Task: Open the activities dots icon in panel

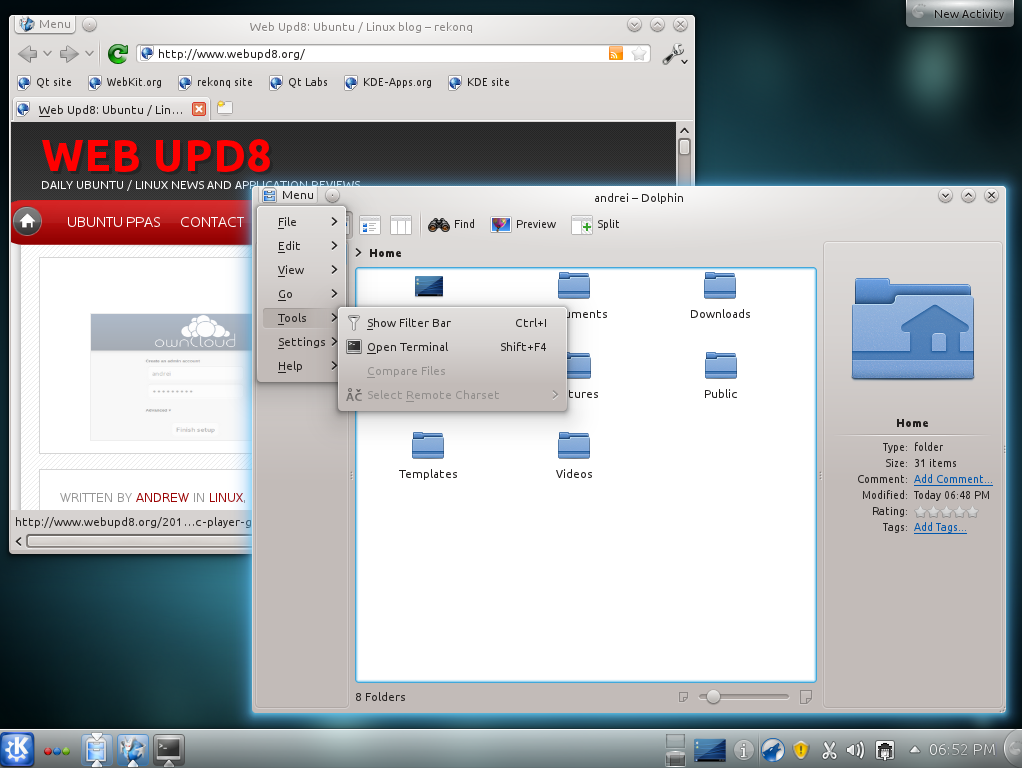Action: [x=57, y=751]
